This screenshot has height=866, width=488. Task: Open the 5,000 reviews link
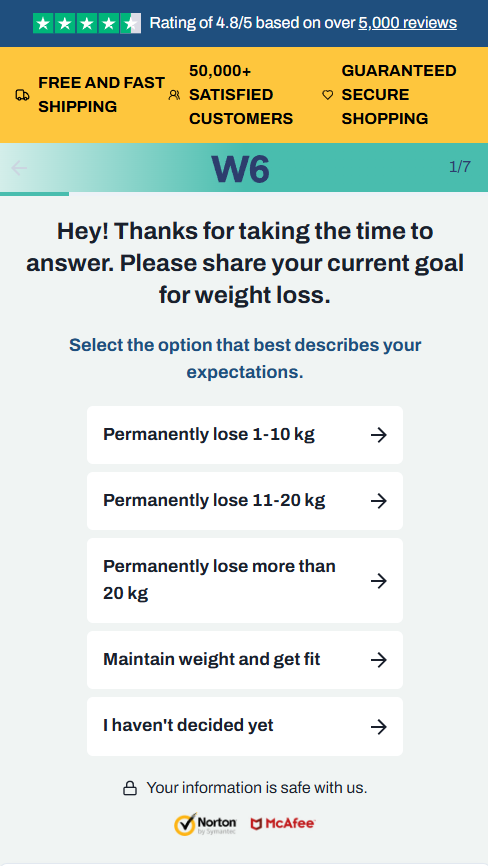tap(407, 23)
